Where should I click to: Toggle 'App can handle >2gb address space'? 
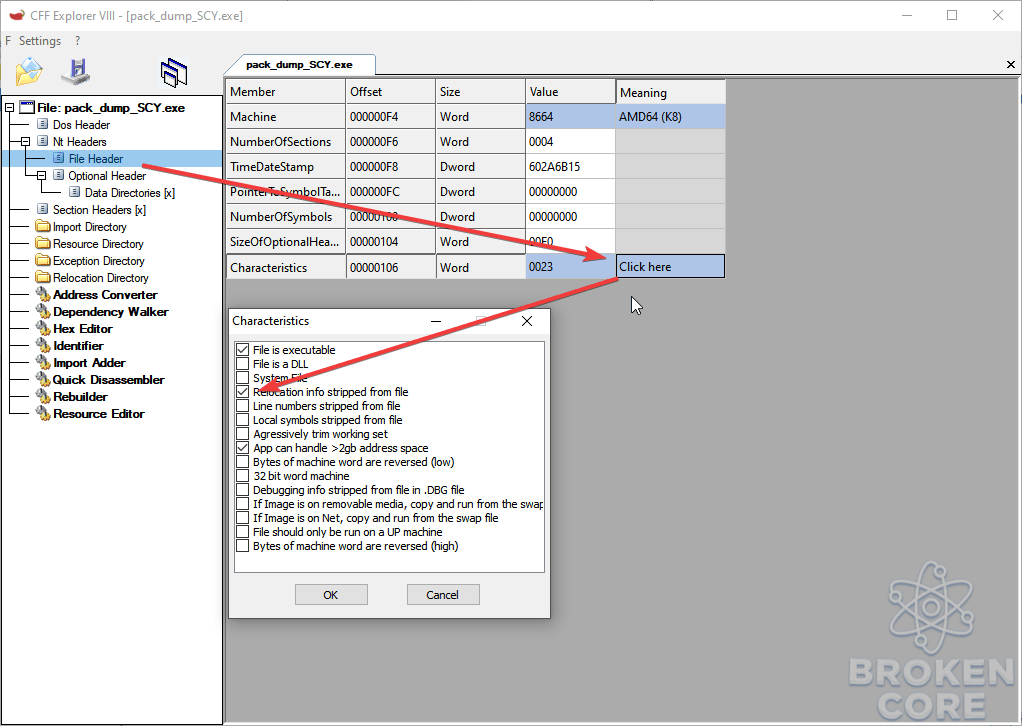tap(242, 448)
